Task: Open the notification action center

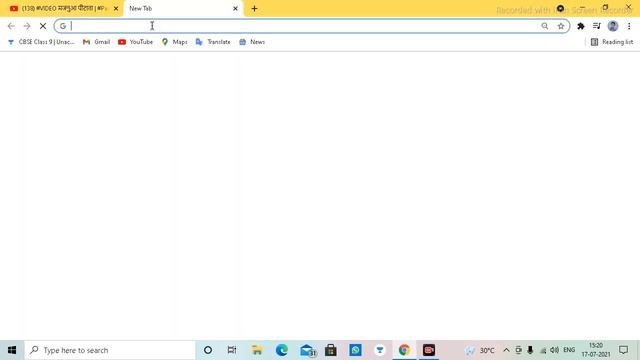Action: click(x=623, y=350)
